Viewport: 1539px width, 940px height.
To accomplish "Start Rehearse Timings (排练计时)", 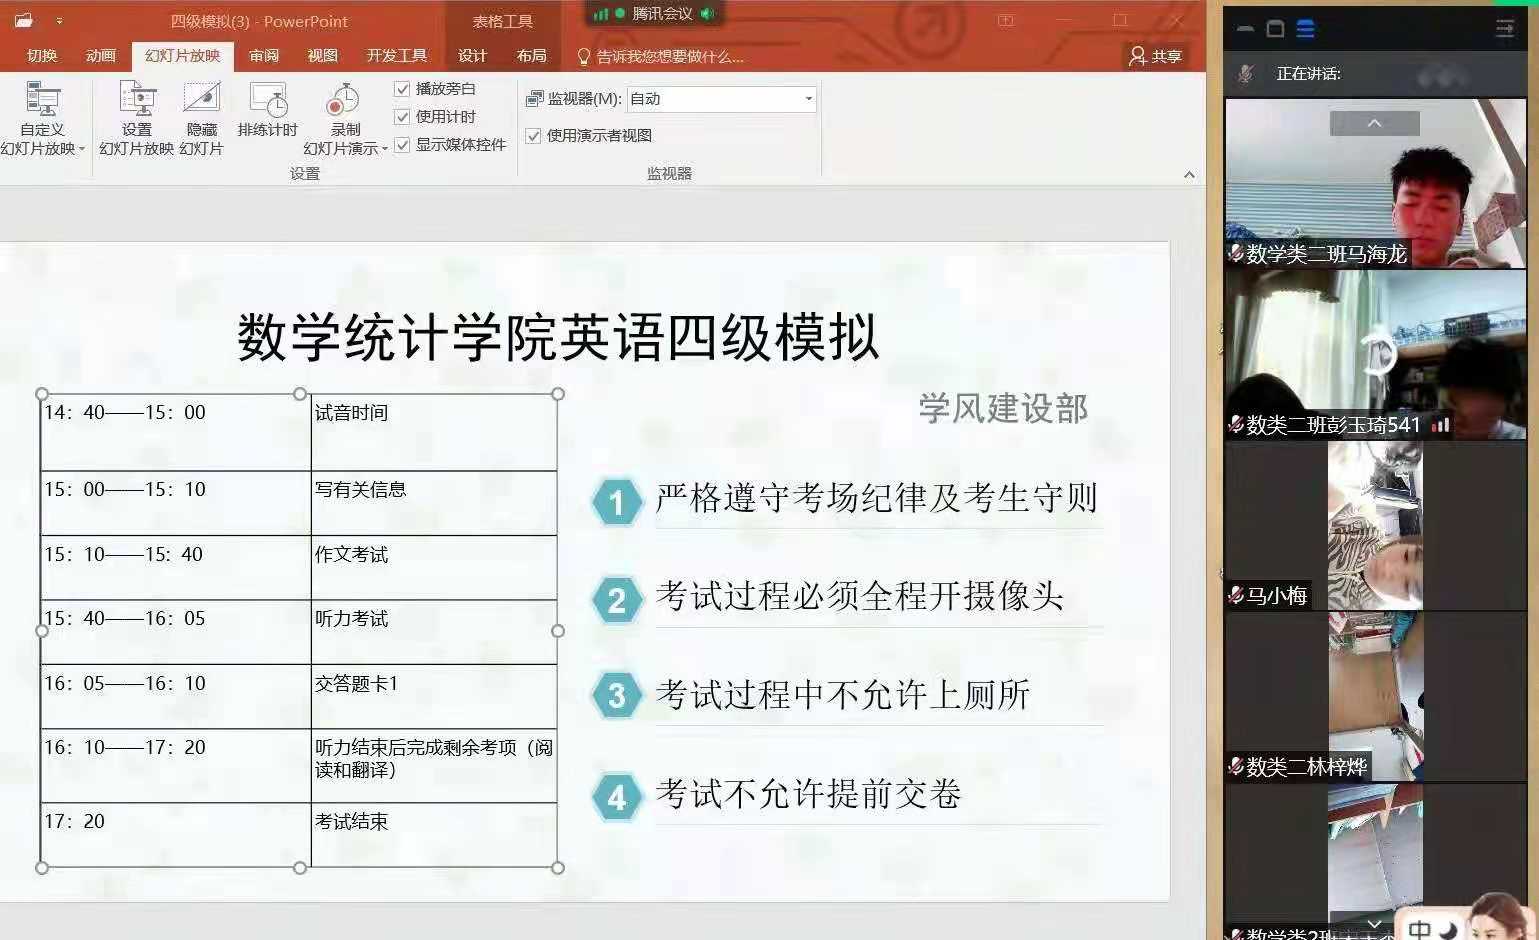I will pos(267,101).
